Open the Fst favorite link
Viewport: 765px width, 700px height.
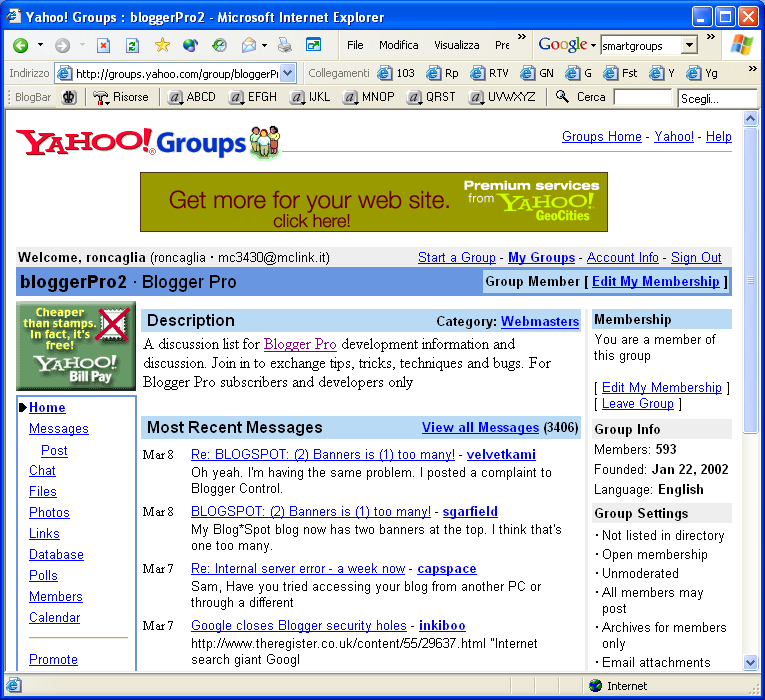620,73
